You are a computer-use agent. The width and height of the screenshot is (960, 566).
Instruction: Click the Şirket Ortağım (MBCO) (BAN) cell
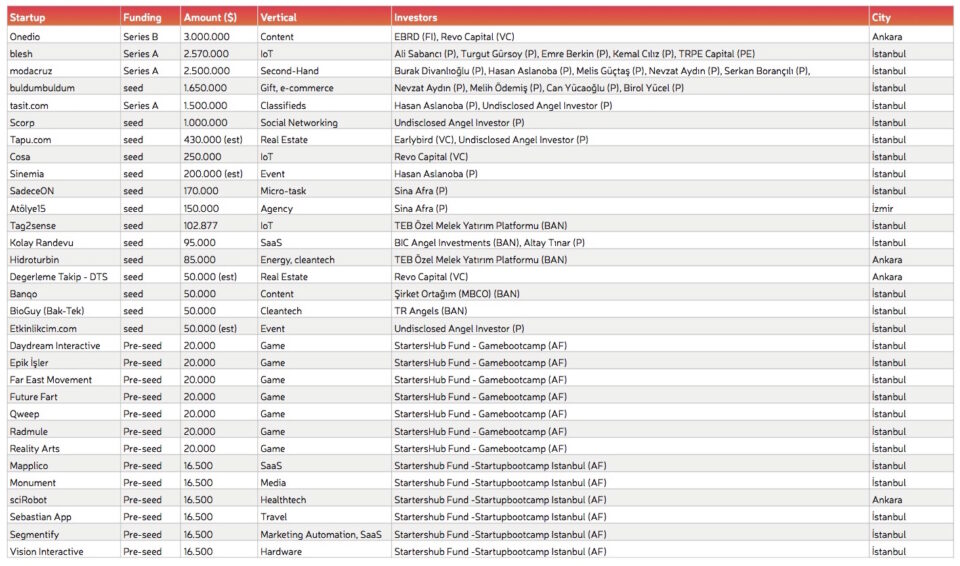(630, 294)
